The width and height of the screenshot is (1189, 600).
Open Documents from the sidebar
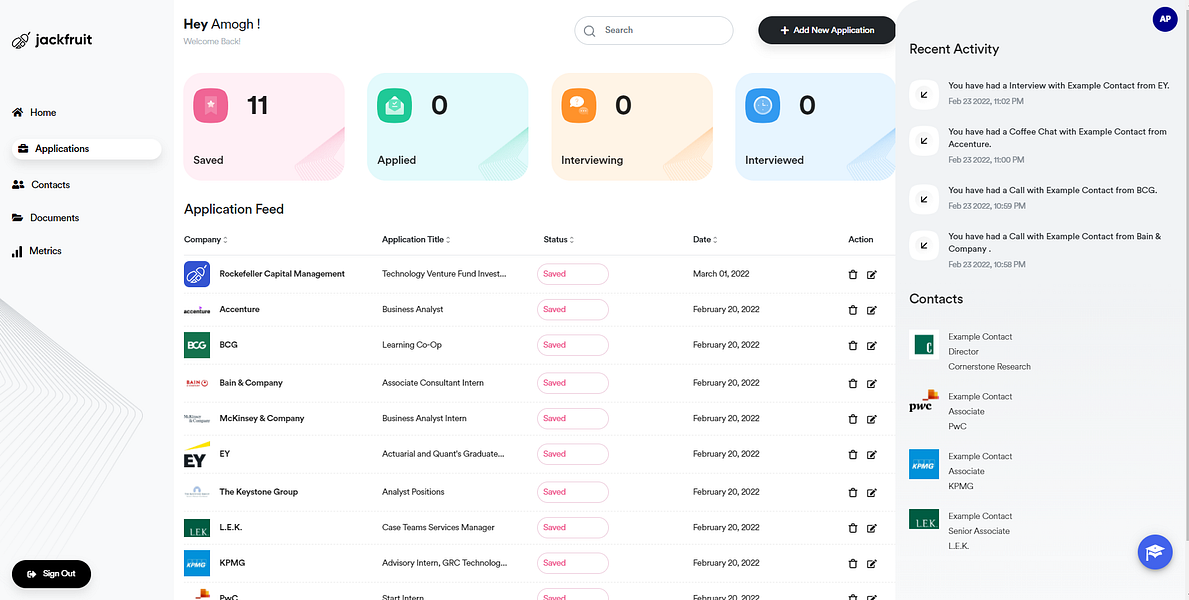pos(45,218)
